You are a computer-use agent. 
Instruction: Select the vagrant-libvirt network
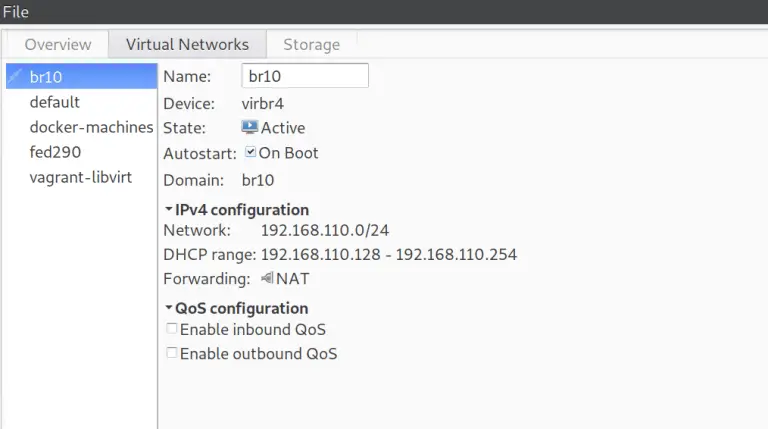click(81, 177)
